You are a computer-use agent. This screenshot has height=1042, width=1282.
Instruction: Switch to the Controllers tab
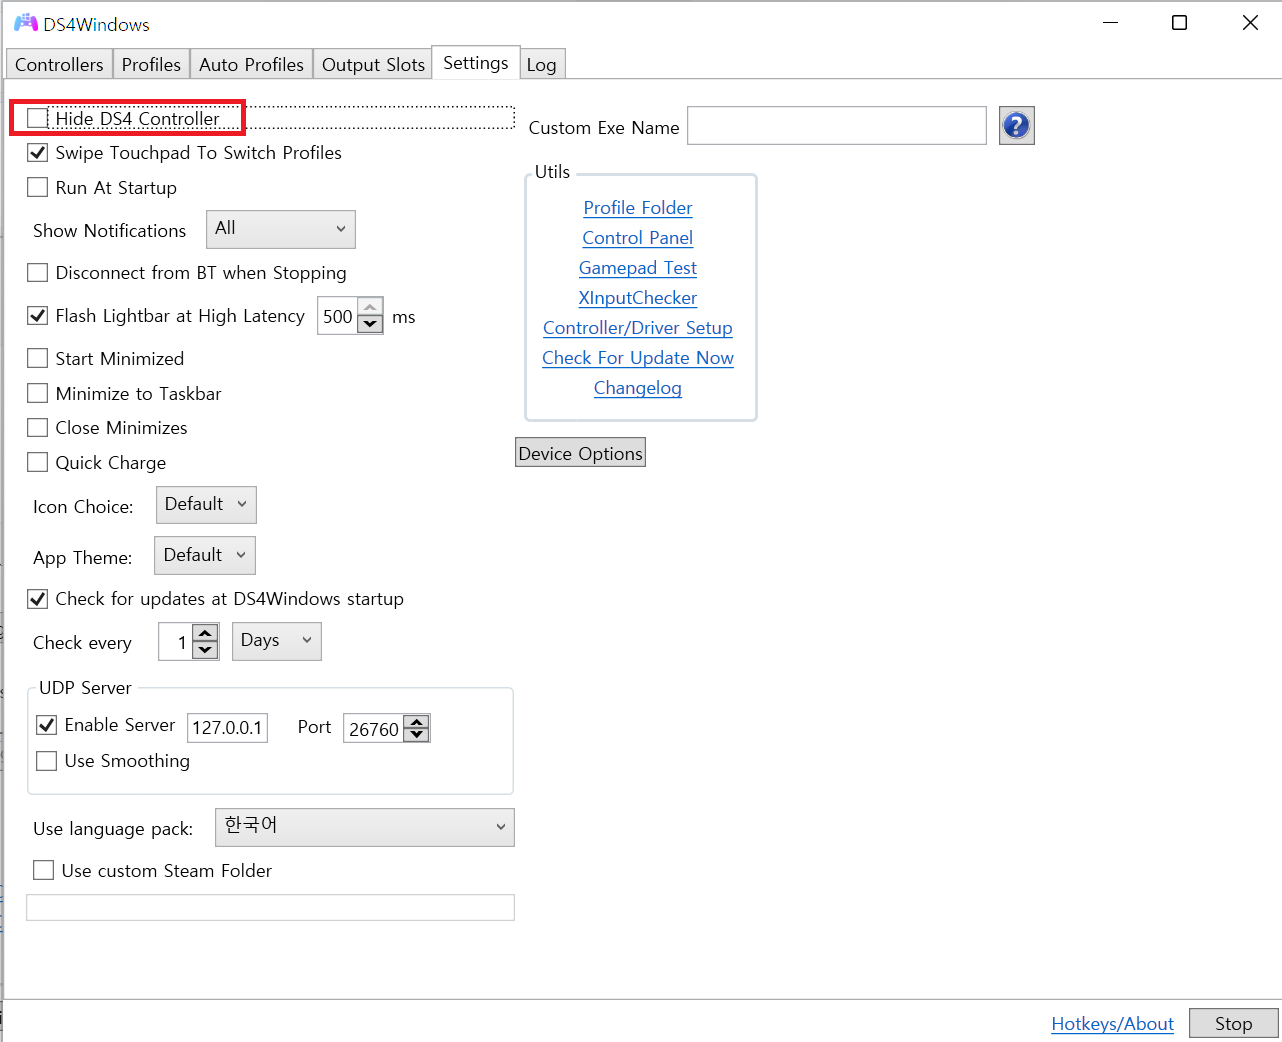click(59, 64)
